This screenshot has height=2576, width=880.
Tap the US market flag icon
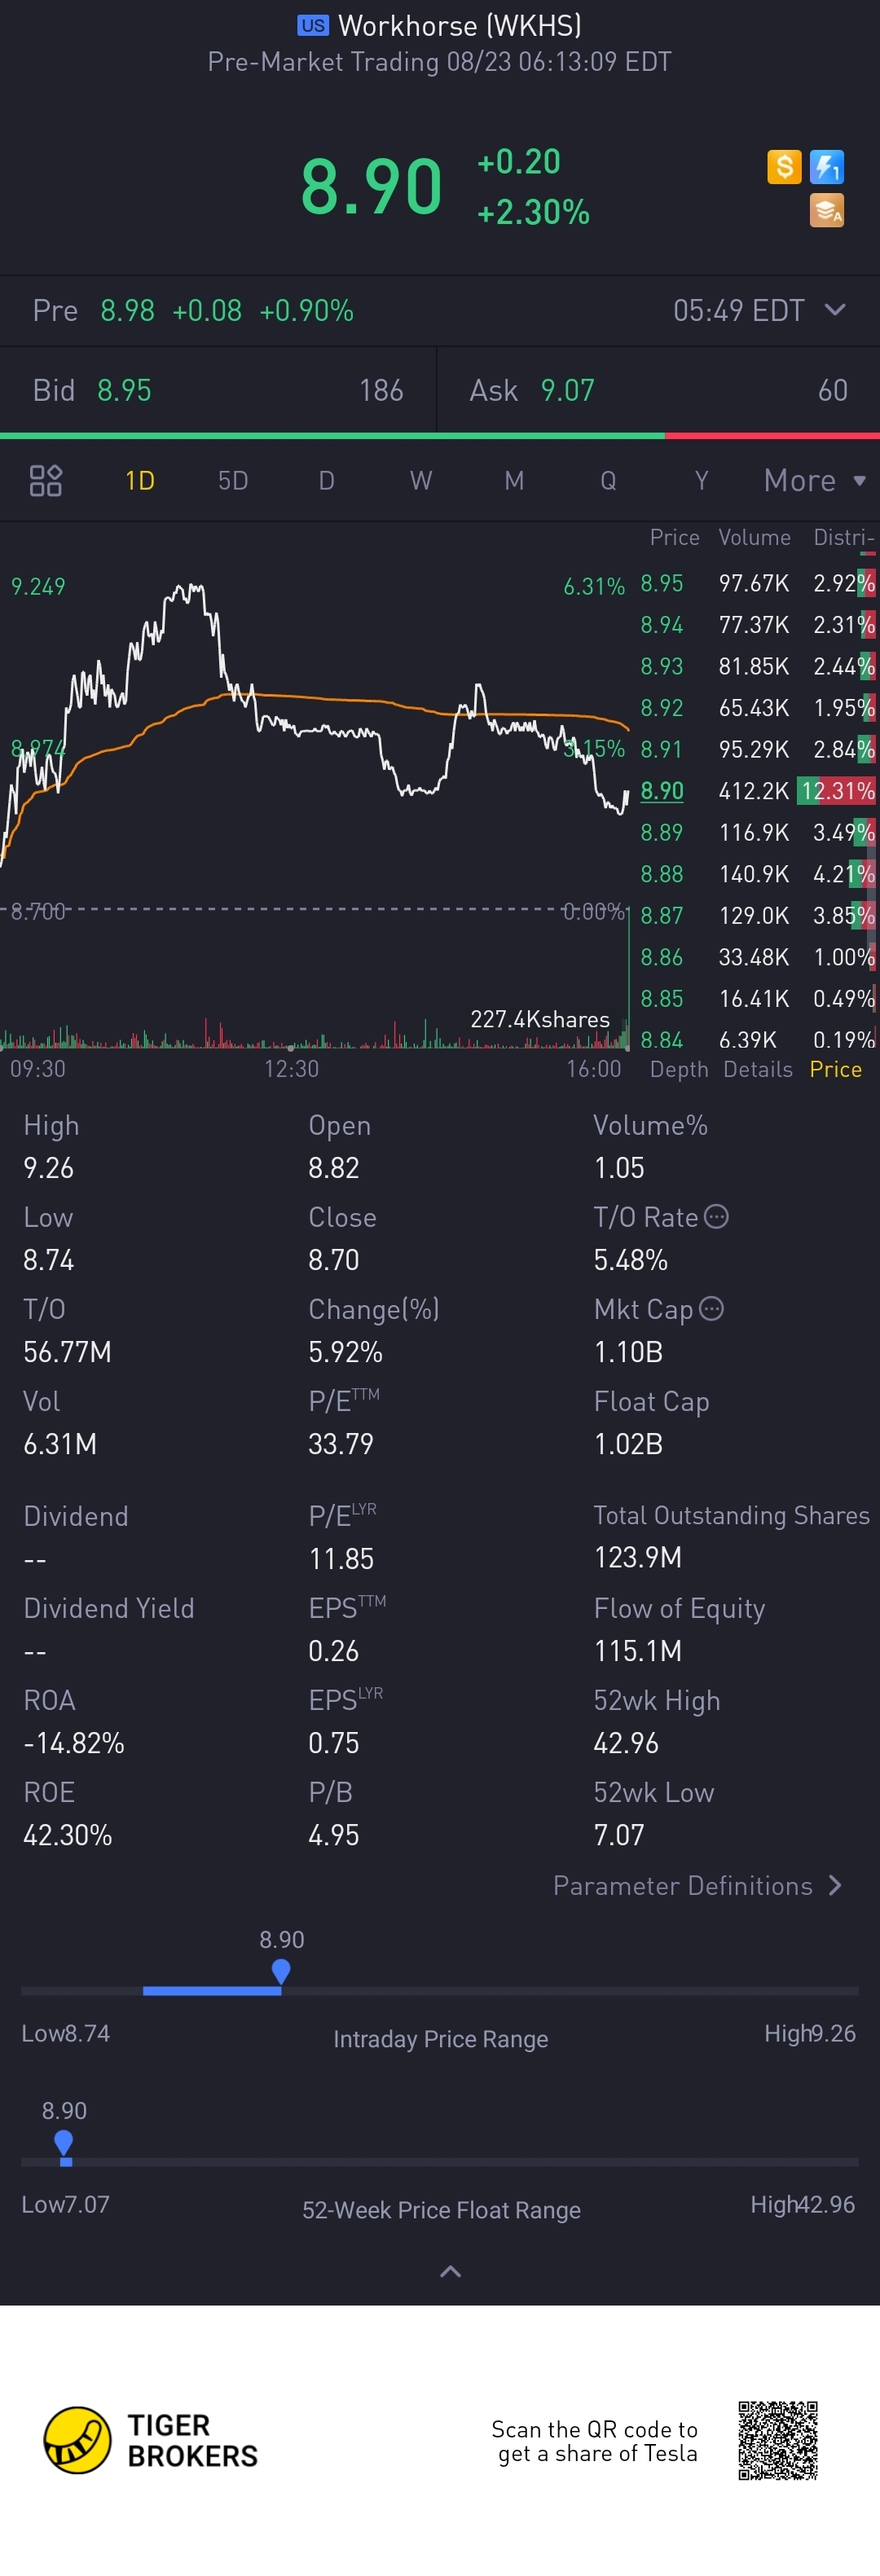[x=313, y=25]
